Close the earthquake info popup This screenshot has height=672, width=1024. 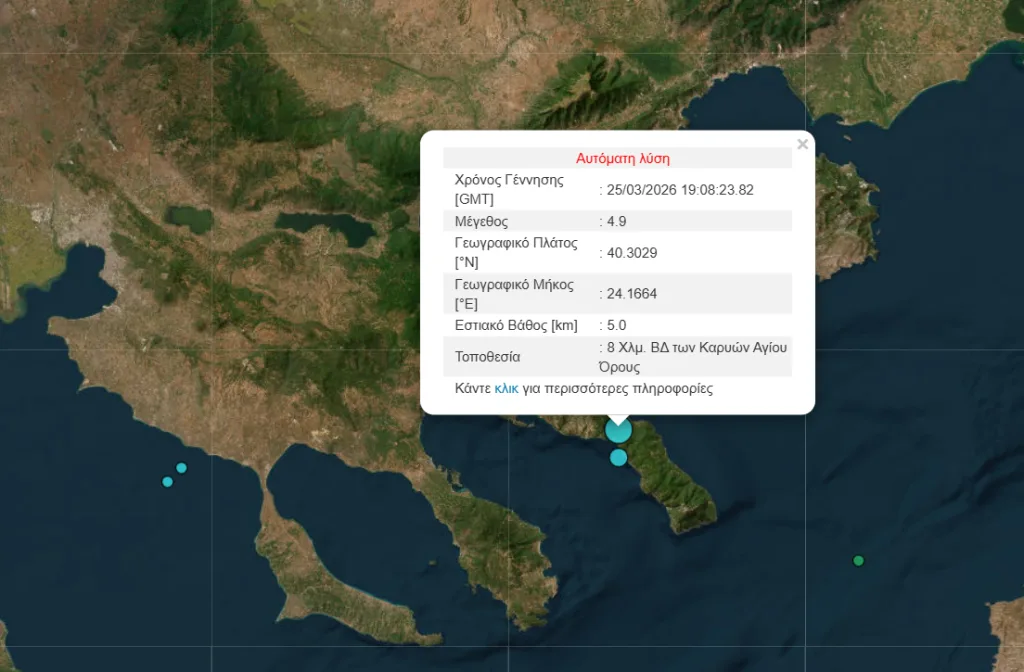pyautogui.click(x=802, y=144)
